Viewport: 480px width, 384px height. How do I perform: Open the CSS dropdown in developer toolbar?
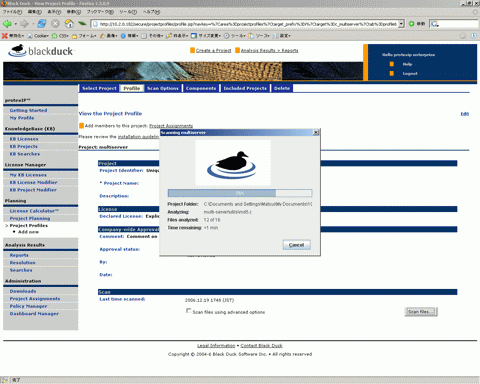tap(60, 36)
